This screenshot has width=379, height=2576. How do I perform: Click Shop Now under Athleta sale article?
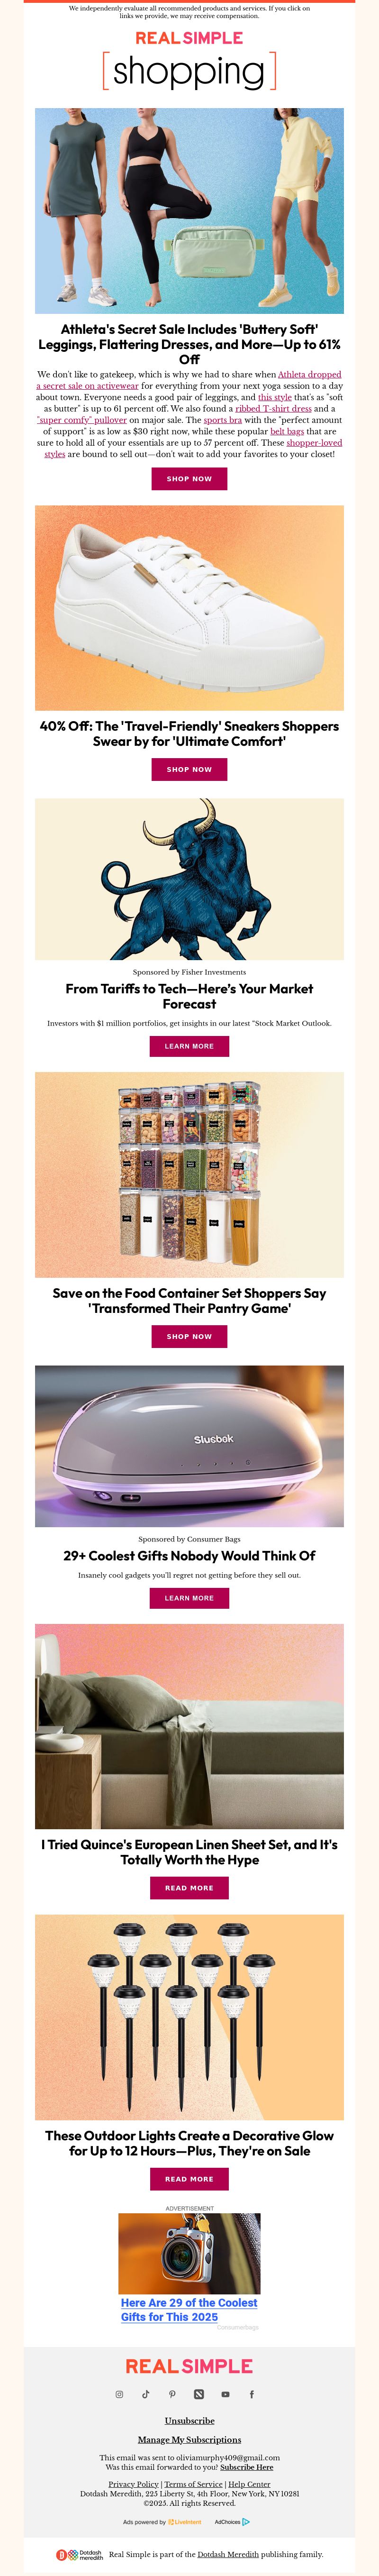coord(189,479)
